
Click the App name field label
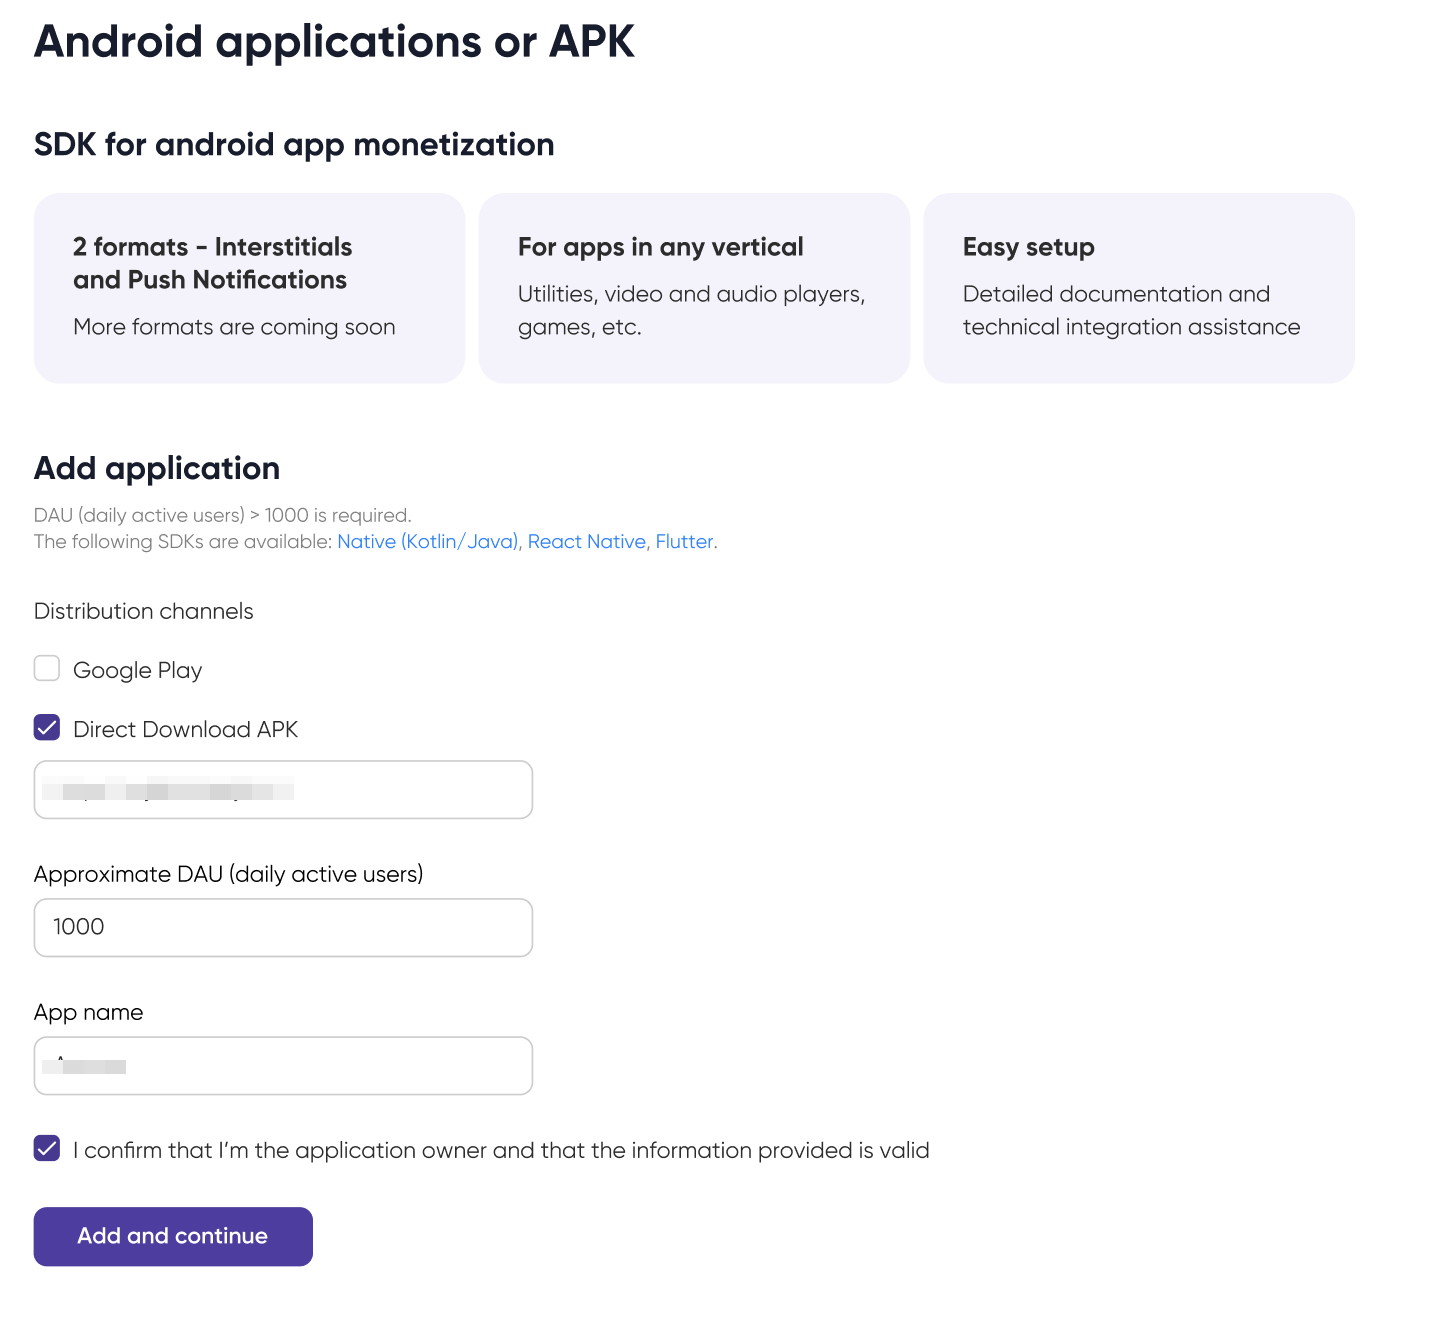tap(88, 1012)
